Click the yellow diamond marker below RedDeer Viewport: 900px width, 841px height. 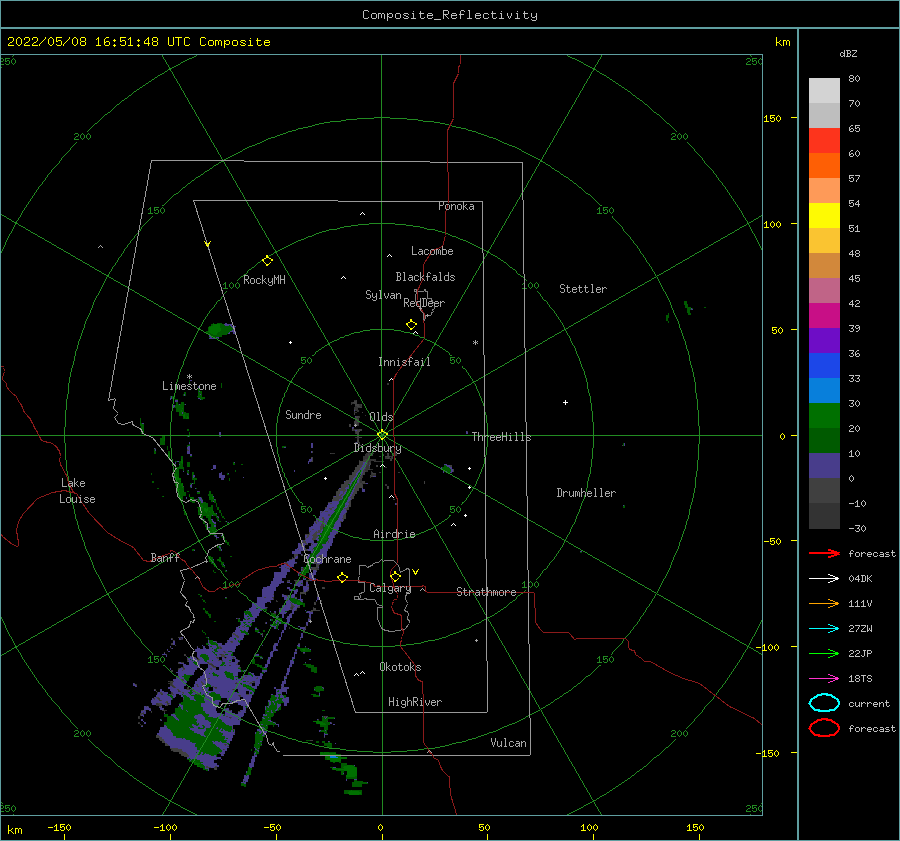click(x=411, y=325)
